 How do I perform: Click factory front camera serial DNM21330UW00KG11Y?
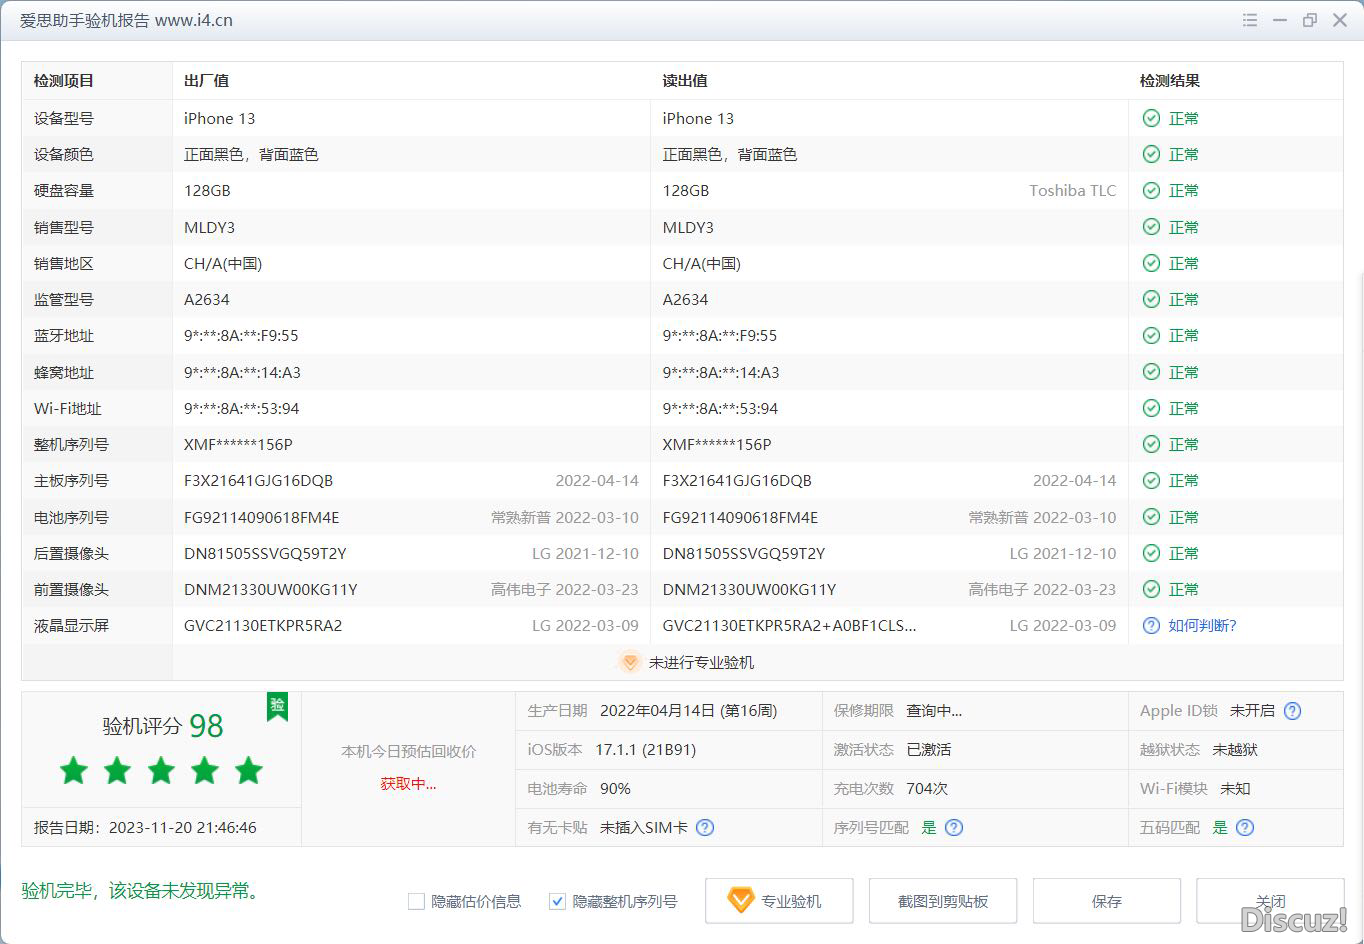(x=271, y=589)
